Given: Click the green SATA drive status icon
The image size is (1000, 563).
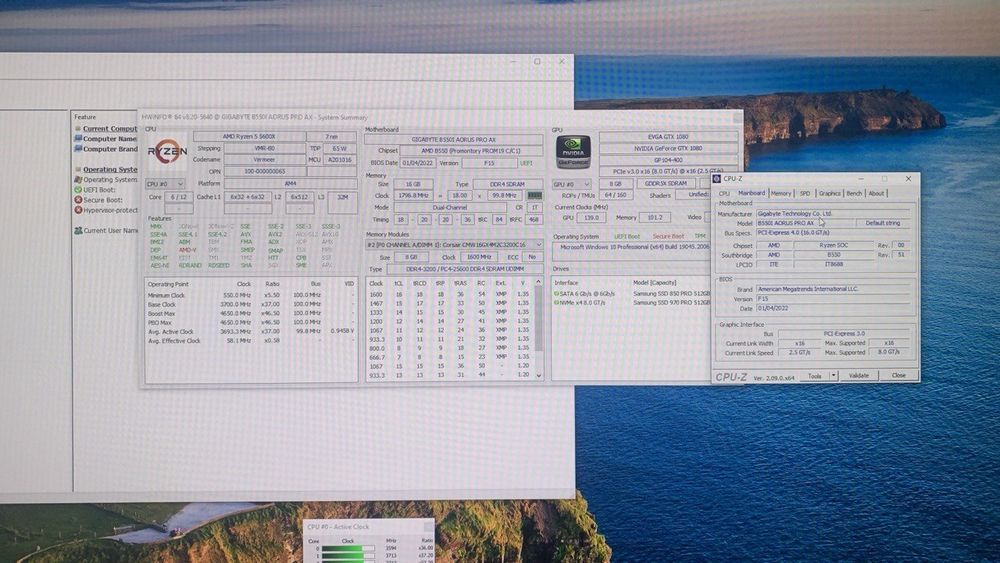Looking at the screenshot, I should pyautogui.click(x=556, y=294).
